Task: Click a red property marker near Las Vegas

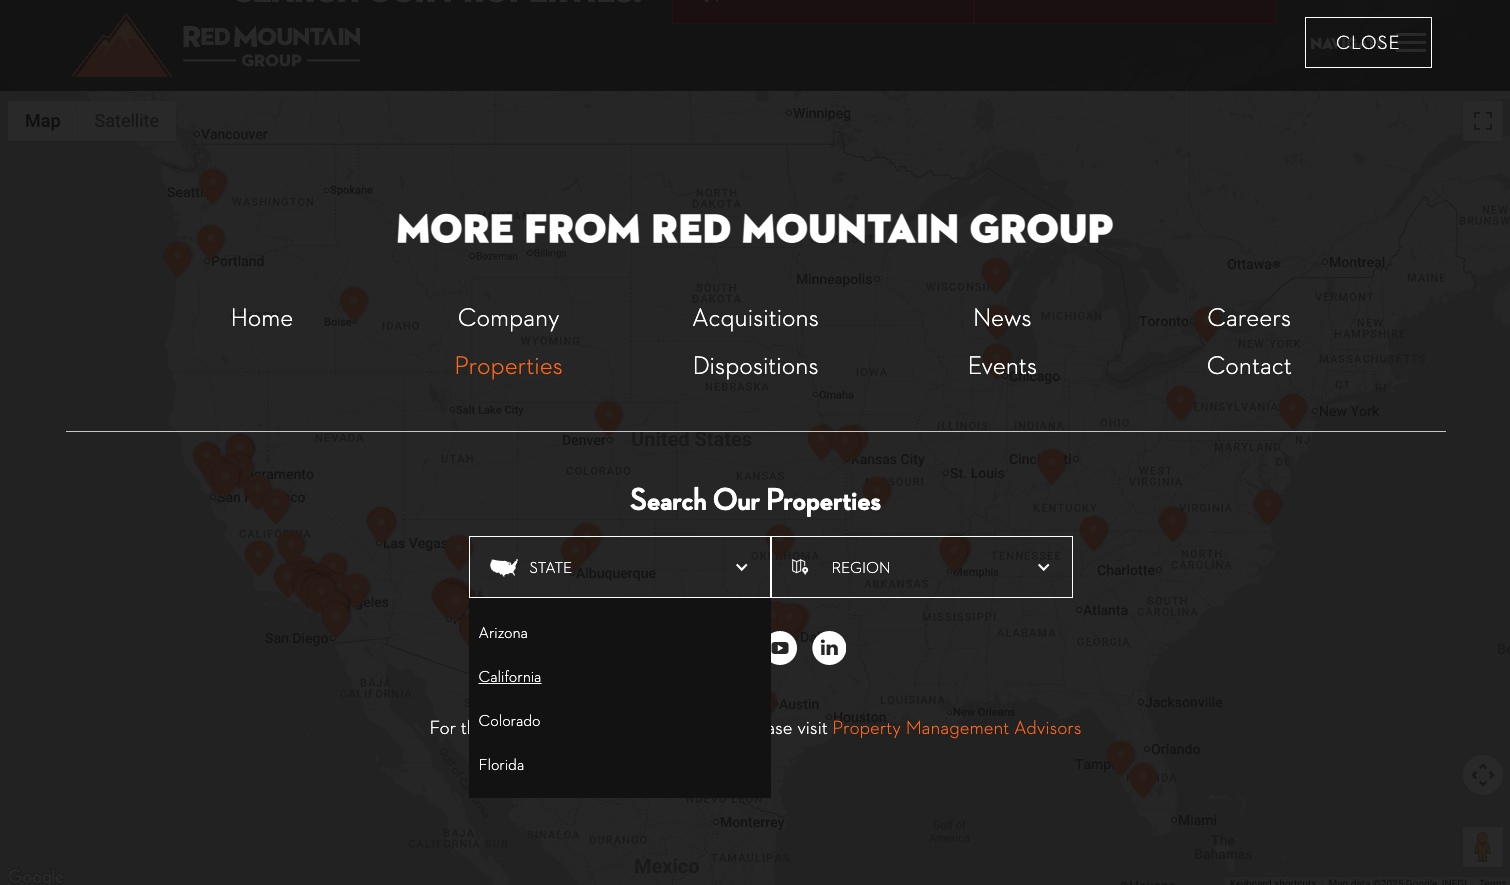Action: [x=381, y=523]
